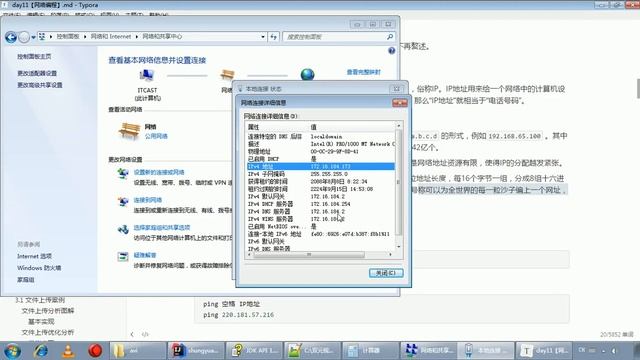Select 控制面板 in the address breadcrumb
The image size is (640, 360).
click(68, 37)
